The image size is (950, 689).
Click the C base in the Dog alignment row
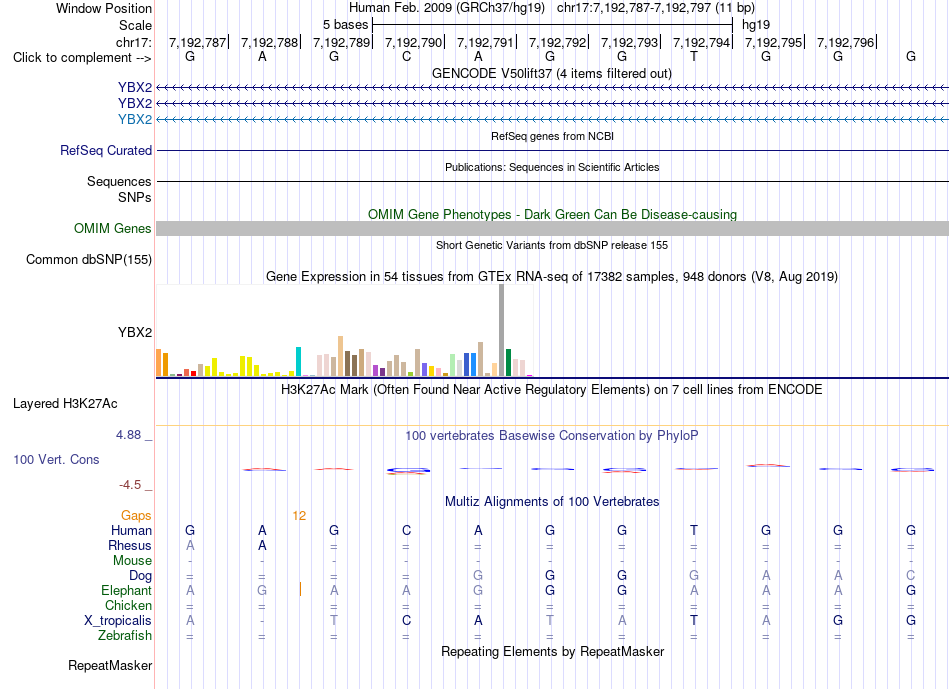[x=911, y=575]
